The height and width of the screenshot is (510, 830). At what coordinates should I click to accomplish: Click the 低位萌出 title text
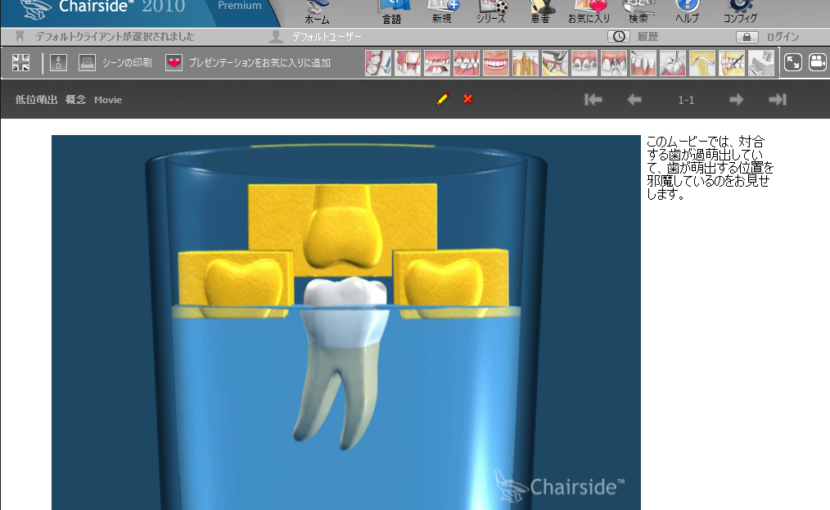[x=36, y=100]
